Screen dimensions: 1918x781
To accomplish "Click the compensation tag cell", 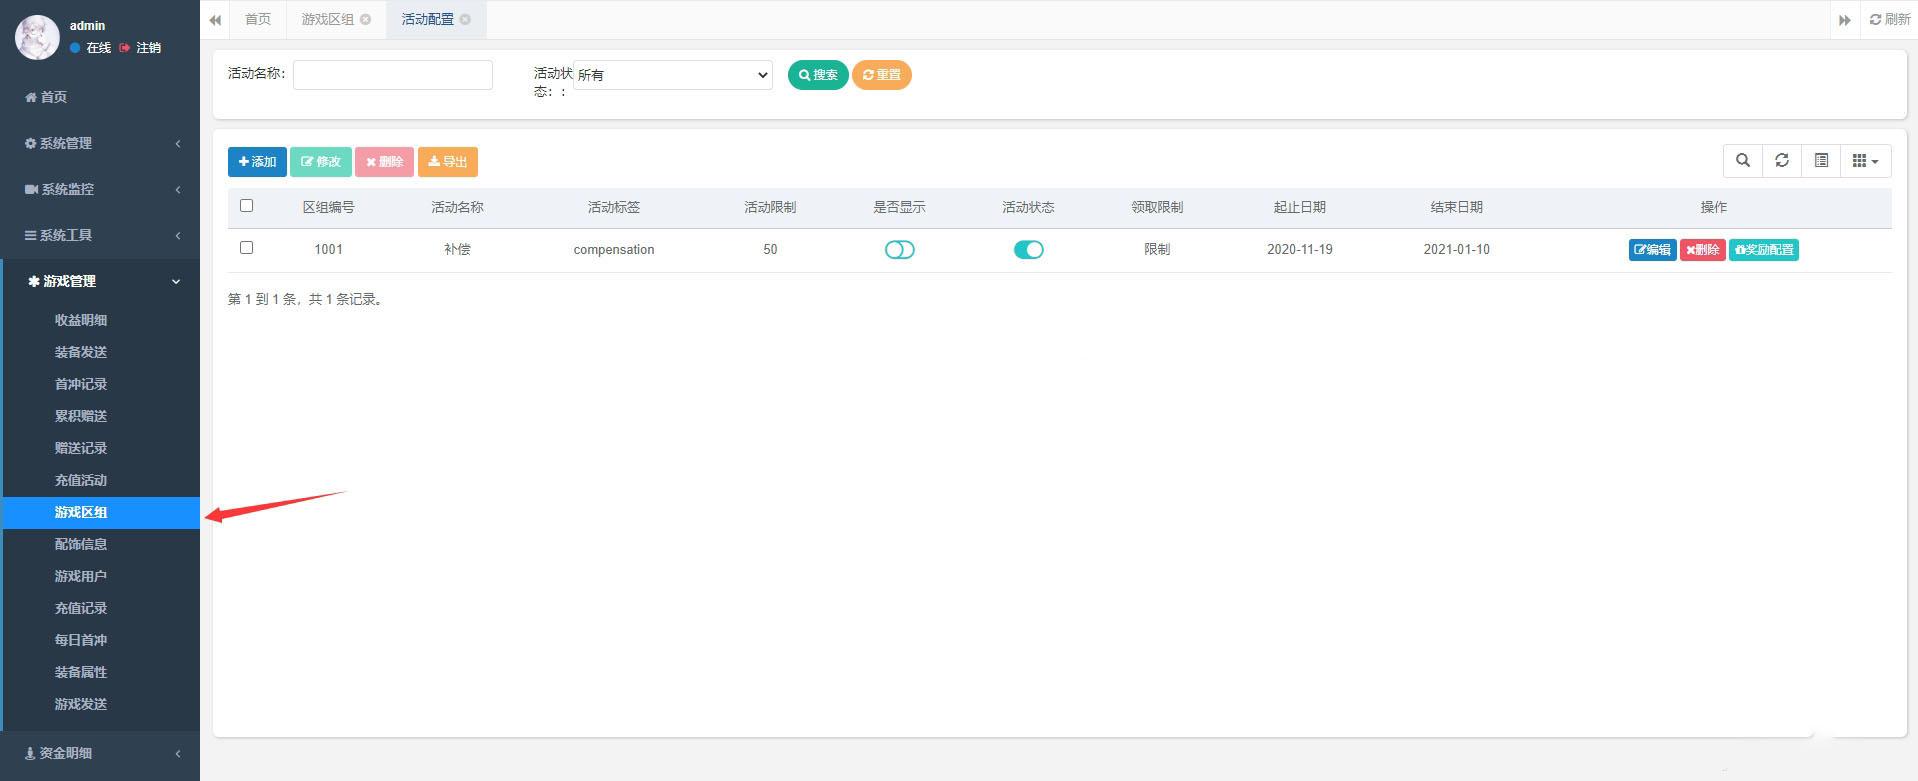I will tap(614, 250).
